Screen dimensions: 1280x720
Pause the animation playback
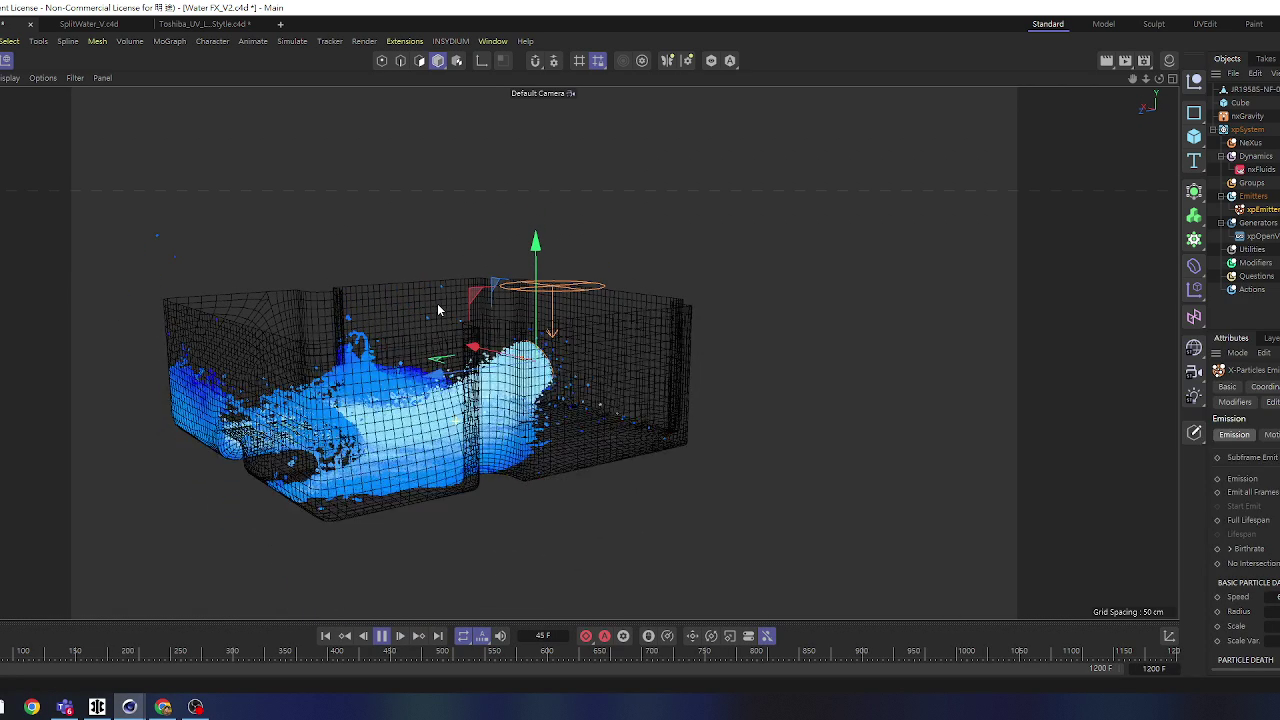(381, 636)
